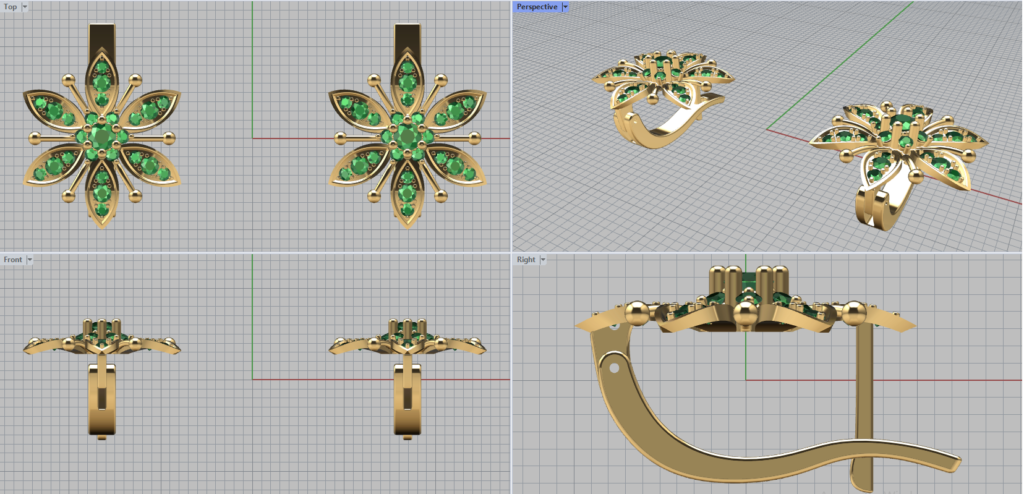Viewport: 1024px width, 494px height.
Task: Open the Top viewport dropdown arrow menu
Action: tap(25, 7)
